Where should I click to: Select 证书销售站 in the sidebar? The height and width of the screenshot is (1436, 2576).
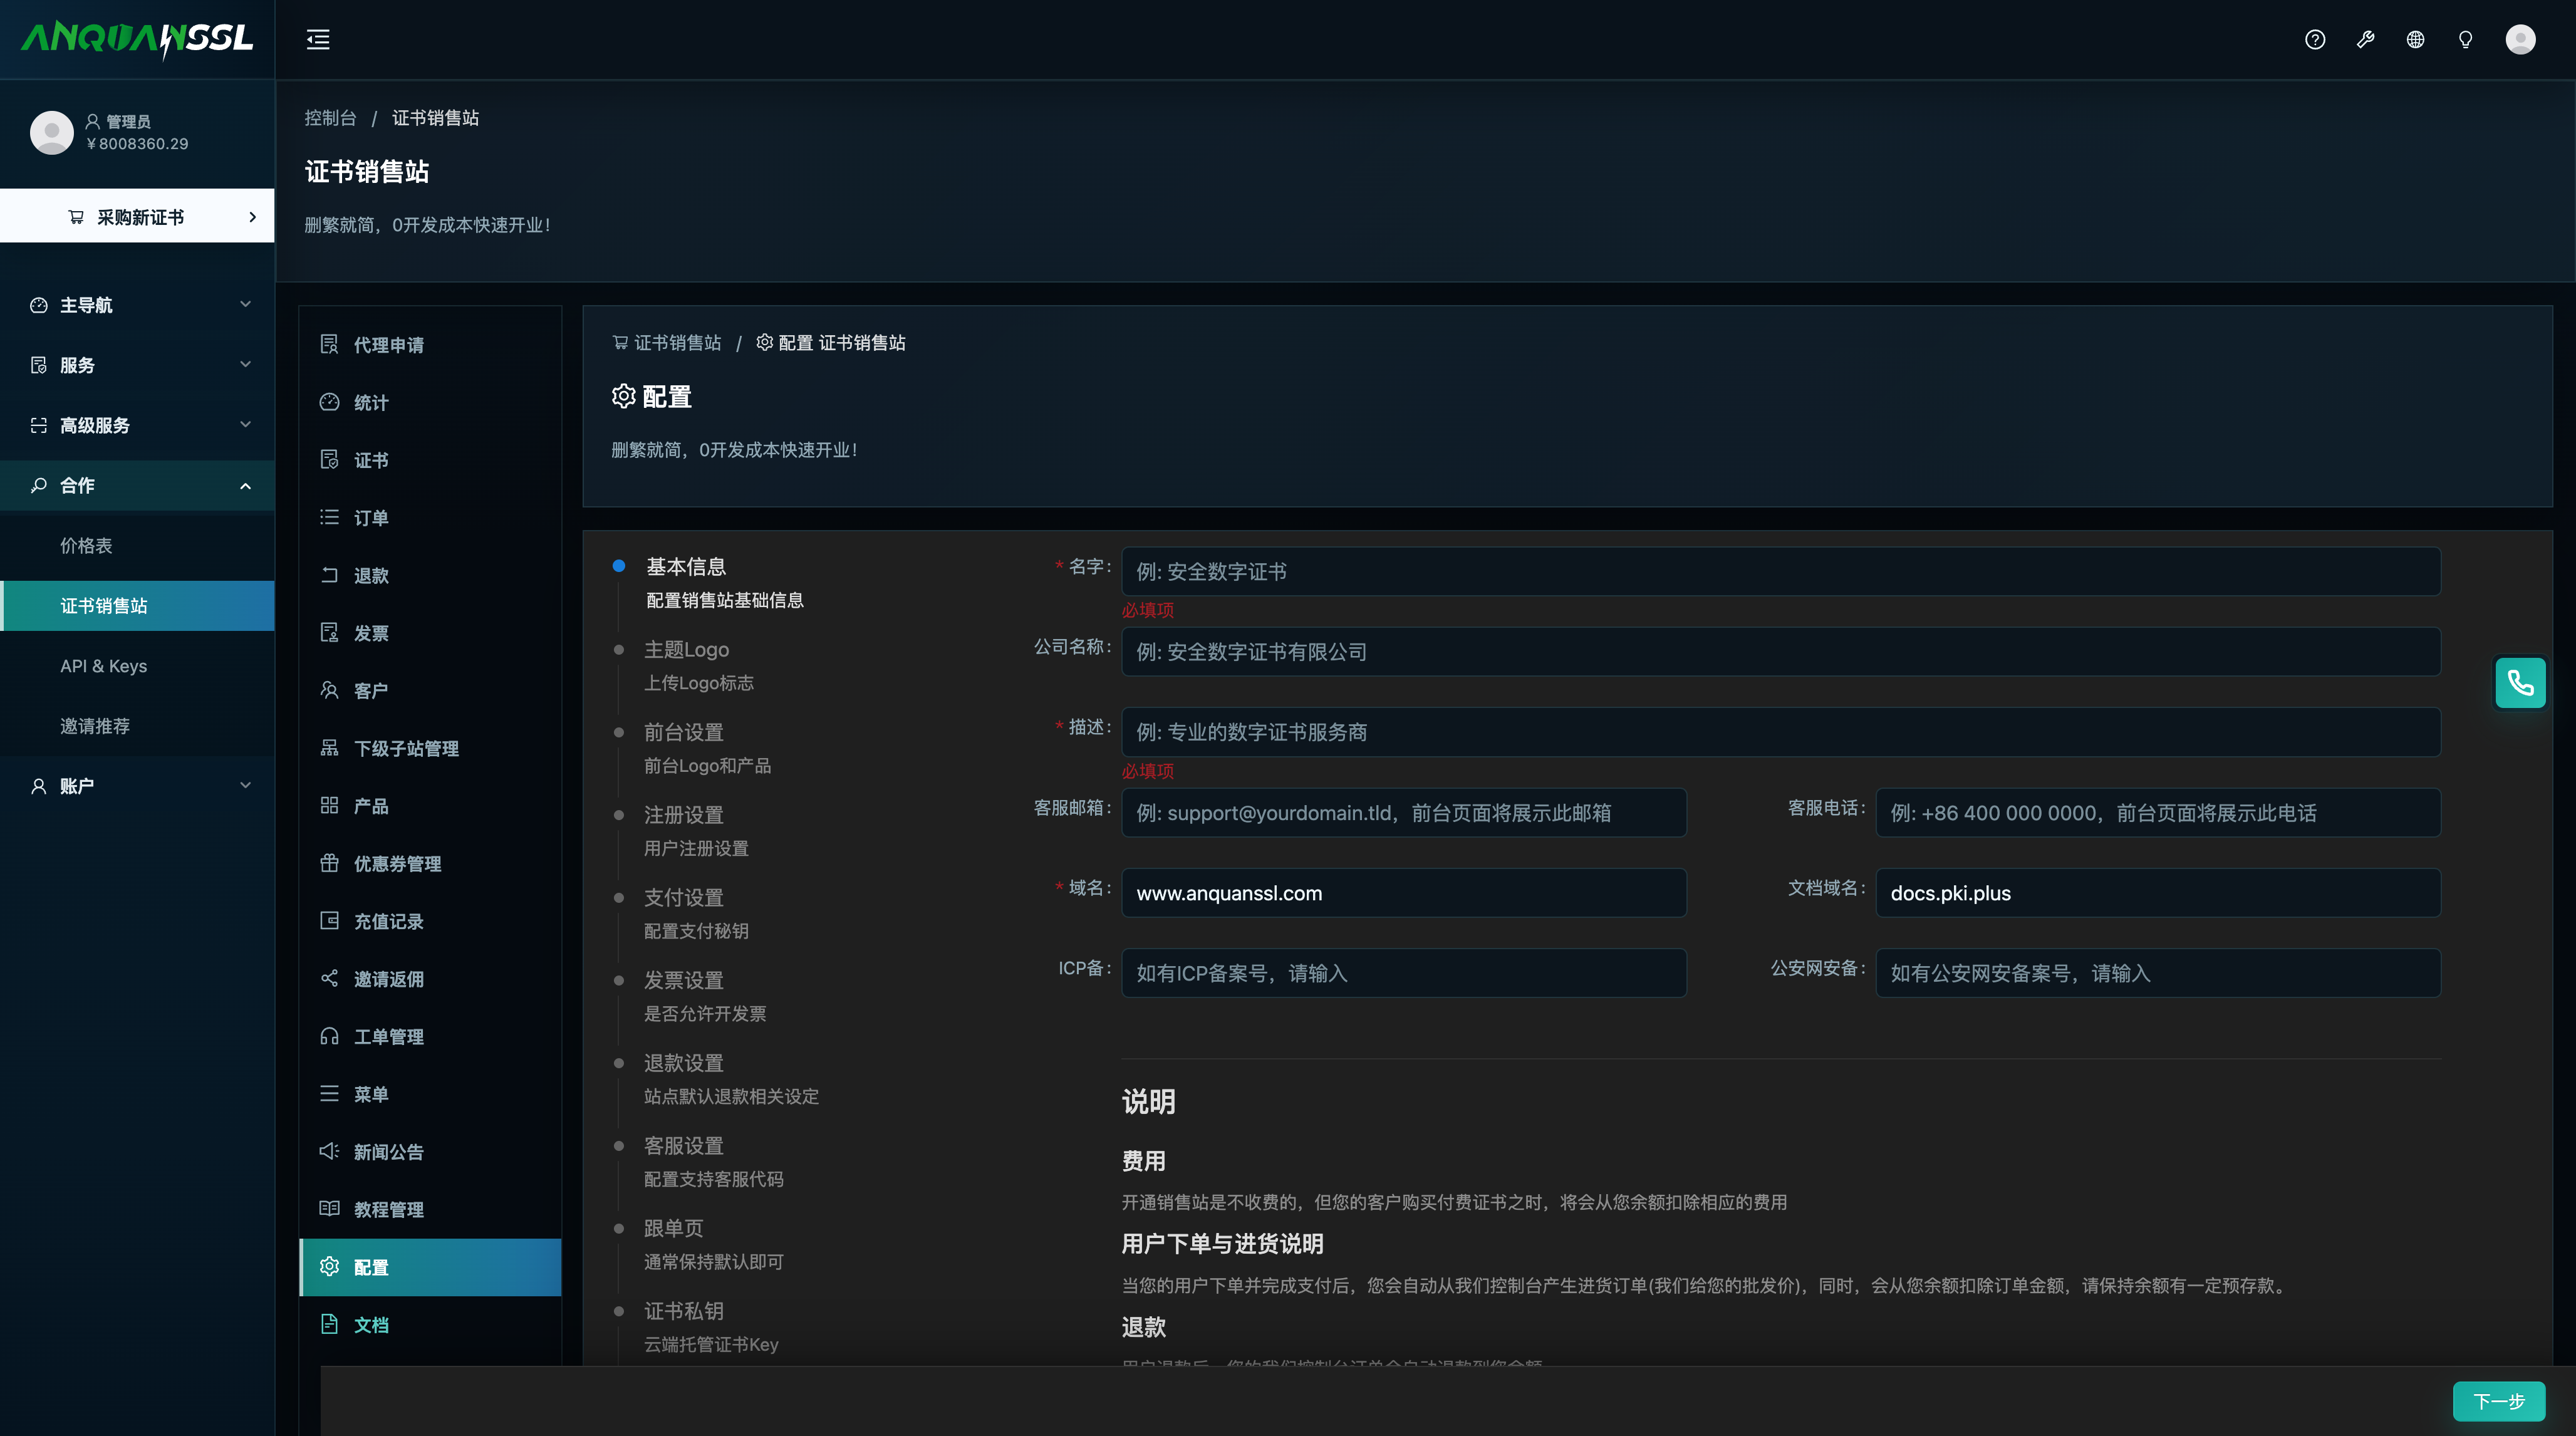pyautogui.click(x=137, y=606)
